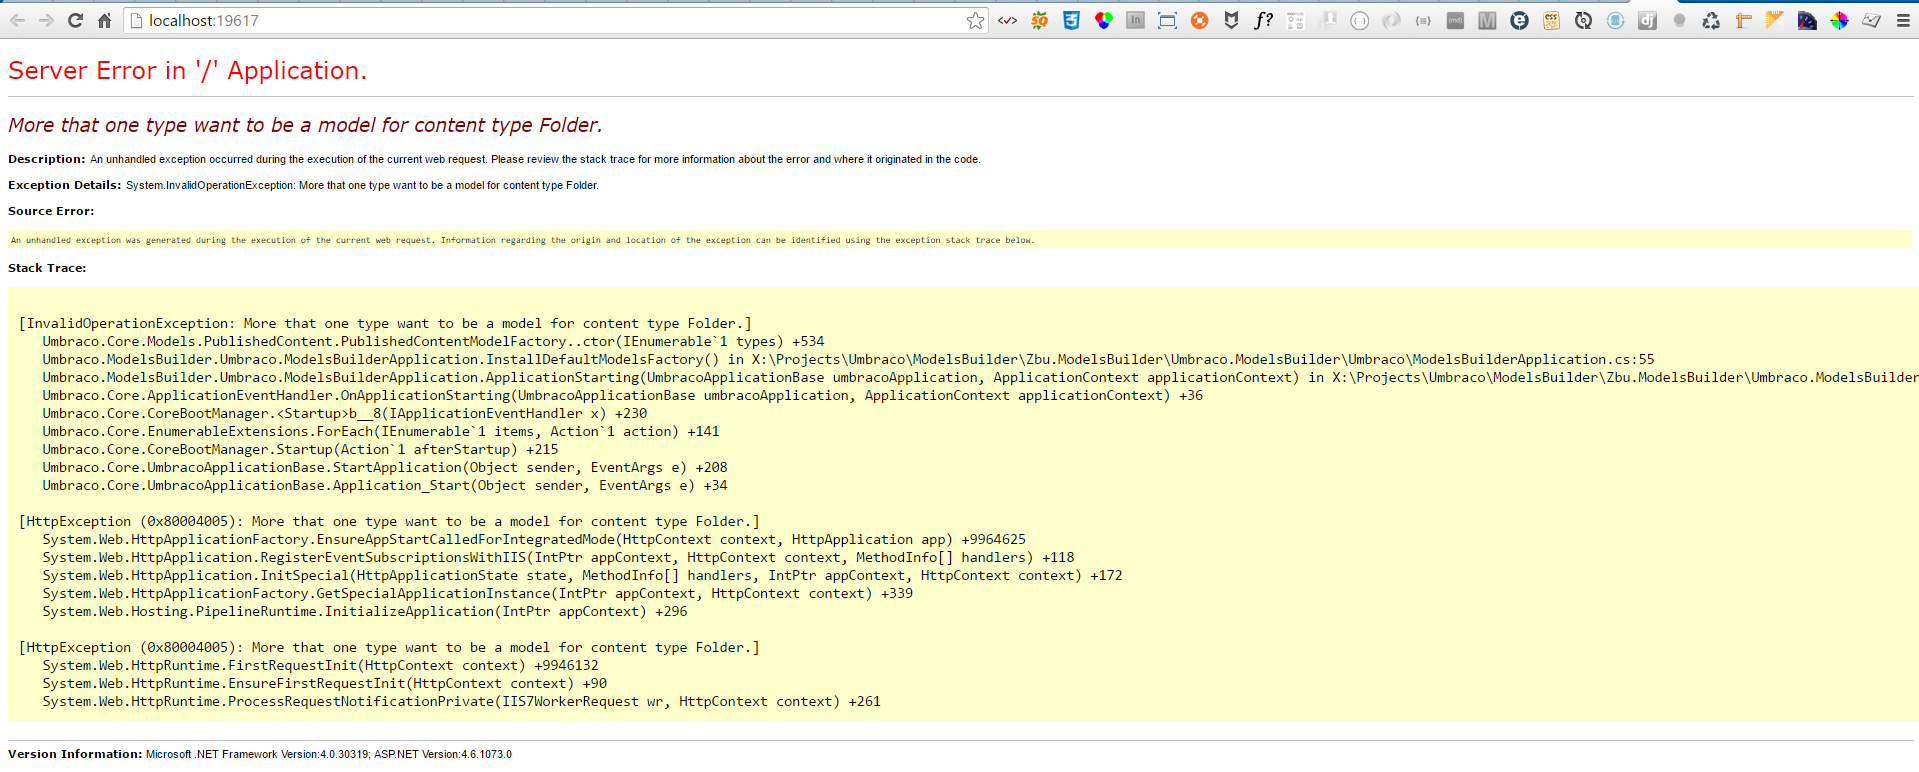Open the 'f?' font identifier extension

point(1263,20)
